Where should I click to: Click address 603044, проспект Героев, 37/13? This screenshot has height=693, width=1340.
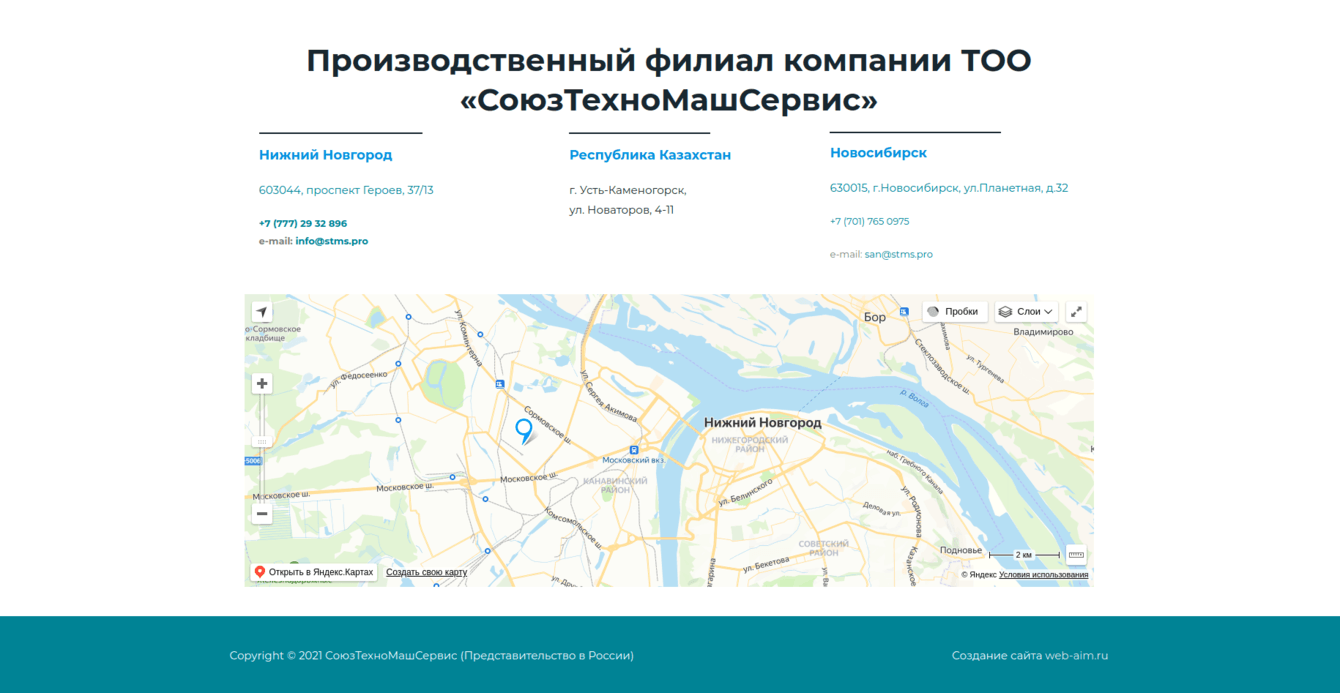point(346,190)
